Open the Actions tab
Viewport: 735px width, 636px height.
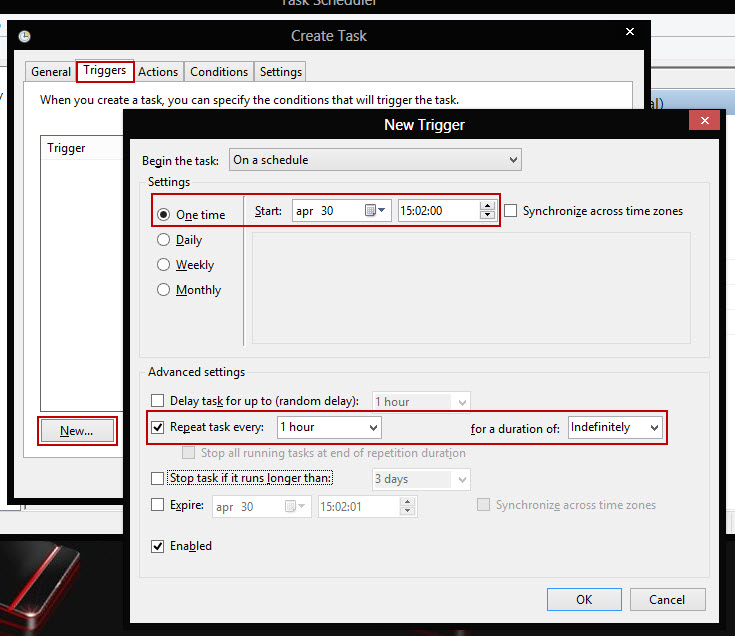pos(158,72)
